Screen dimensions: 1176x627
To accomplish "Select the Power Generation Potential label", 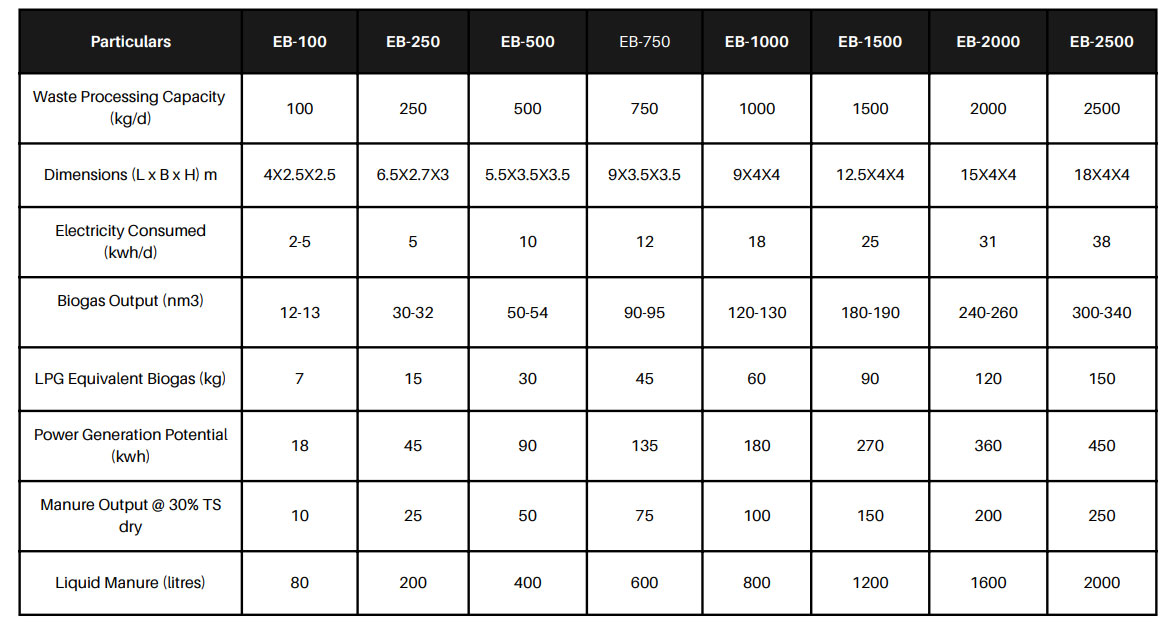I will point(130,446).
